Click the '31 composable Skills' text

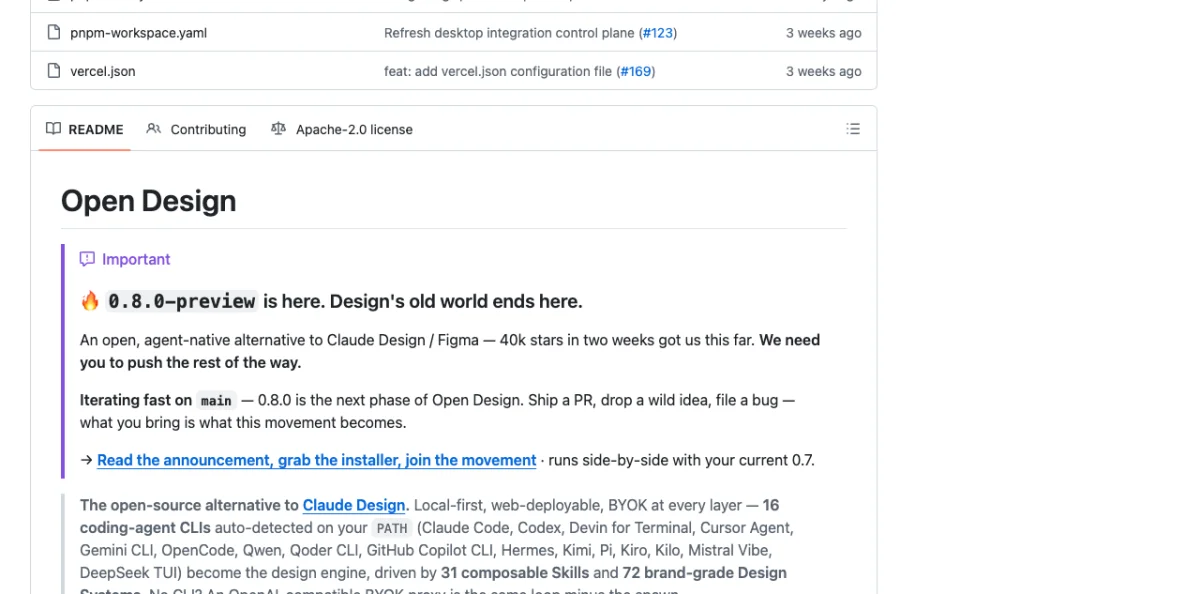point(515,573)
